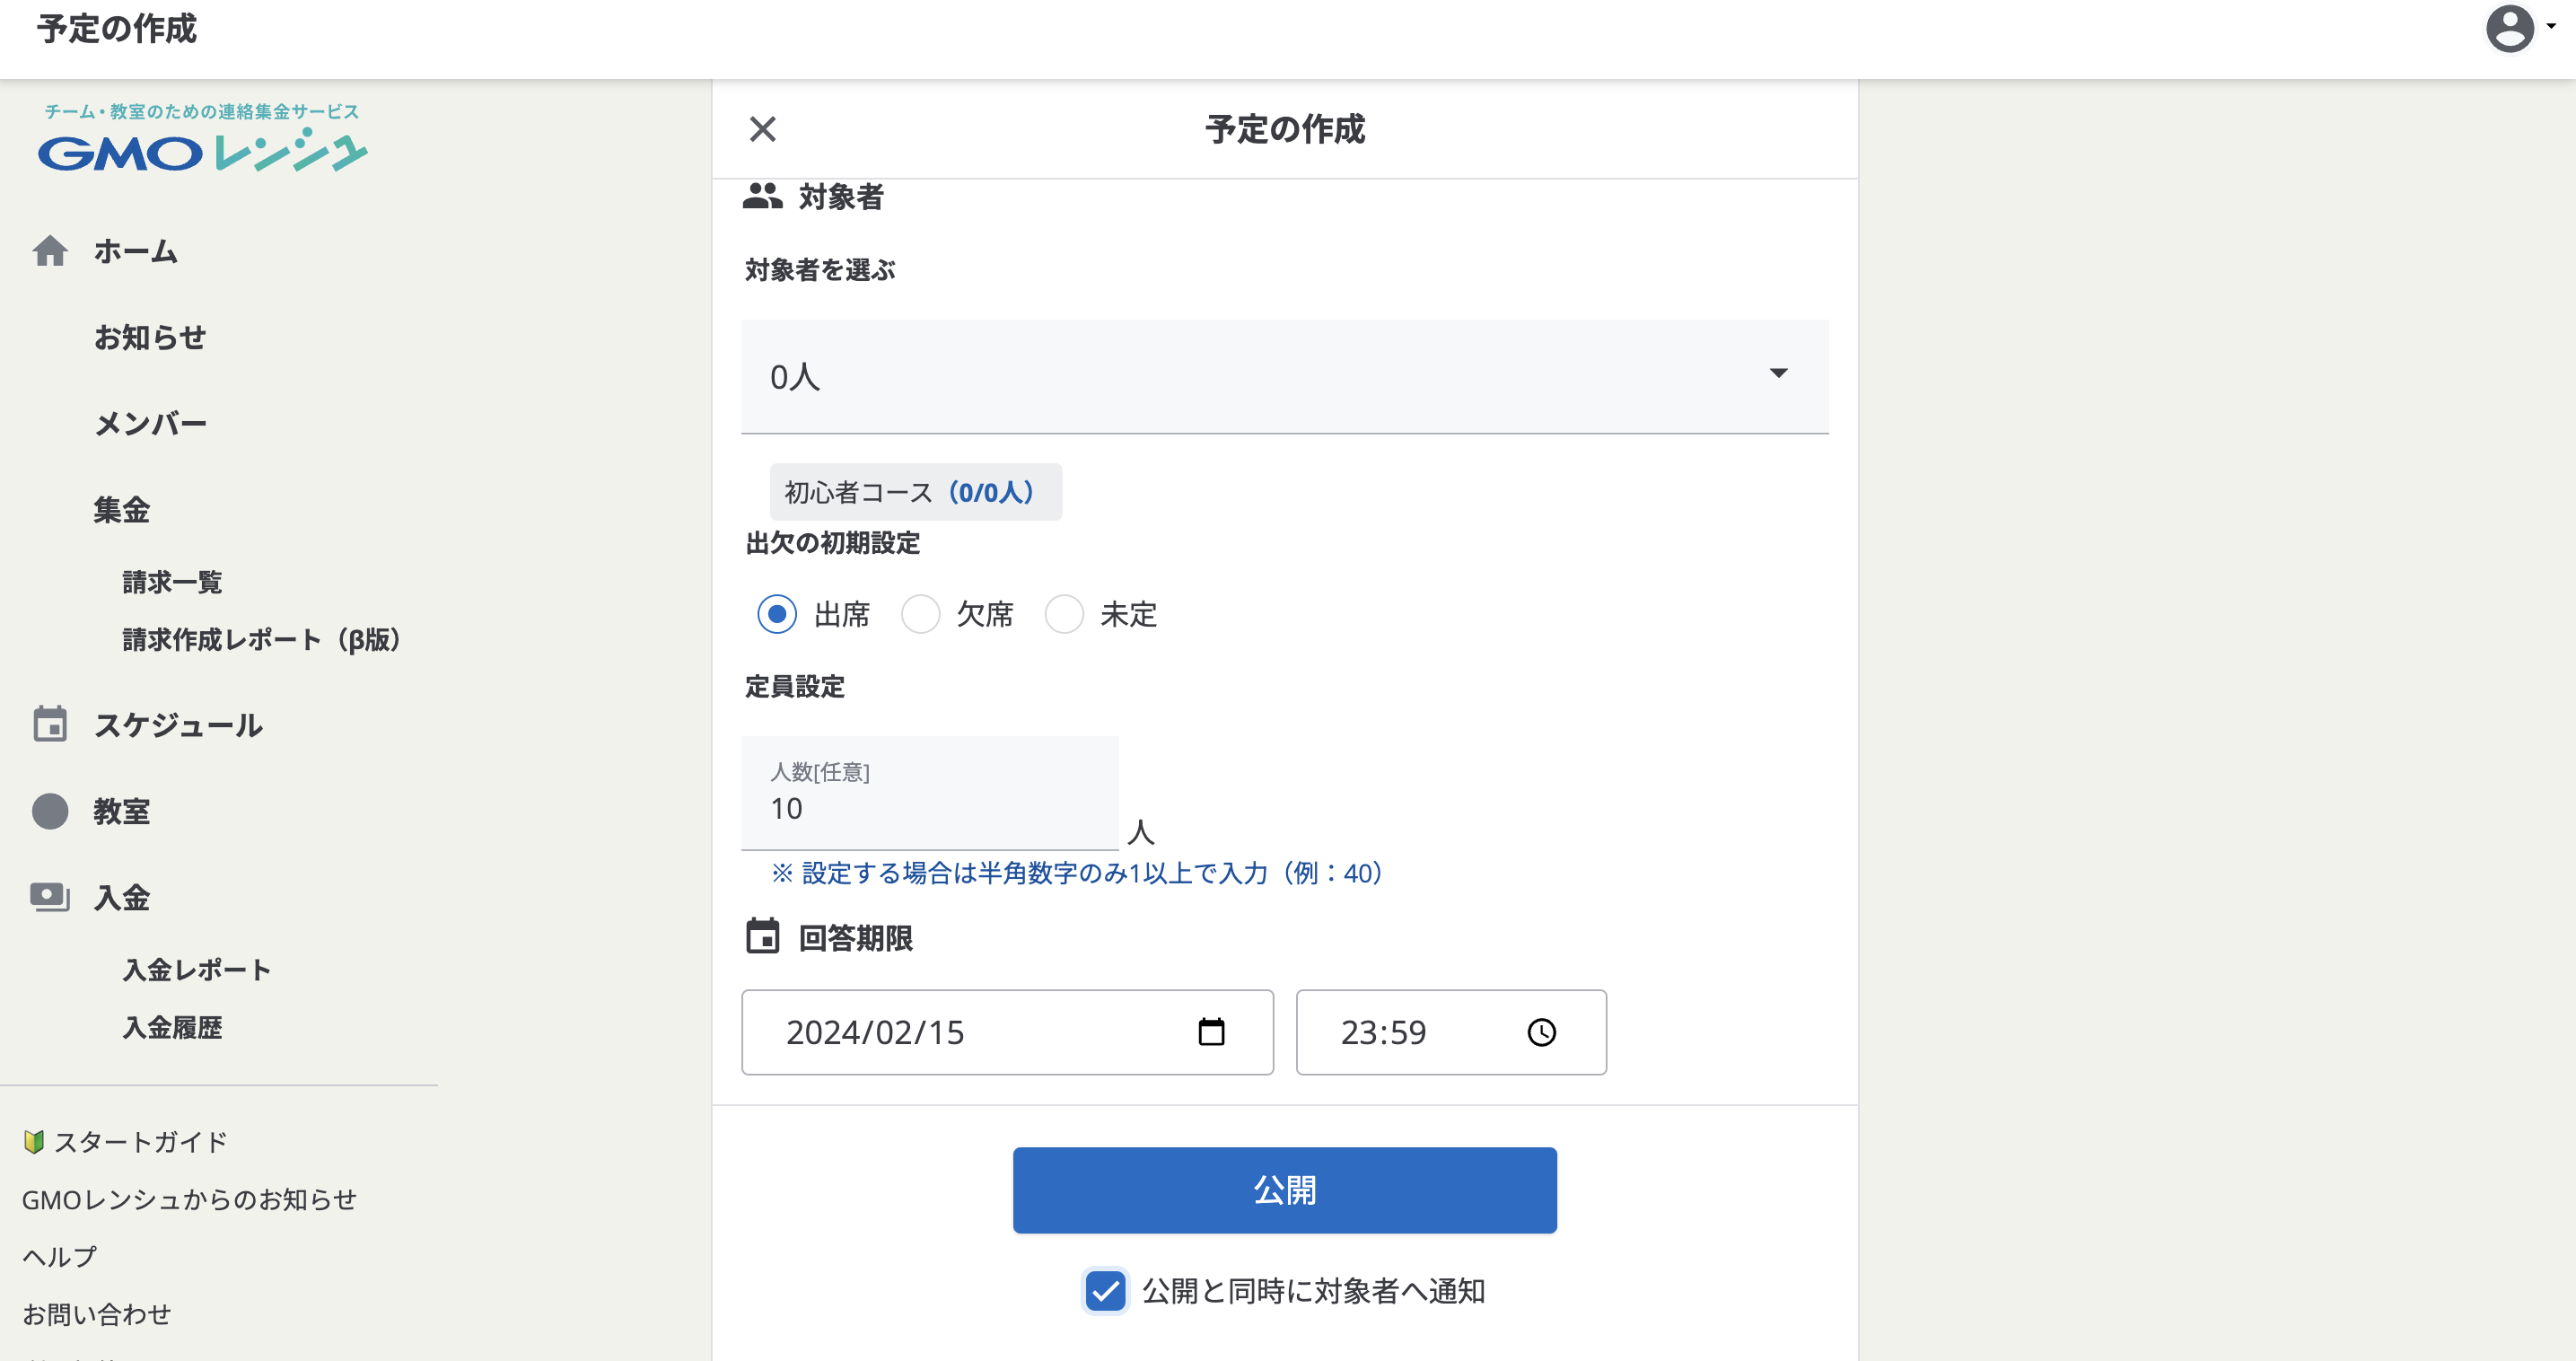Go to 入金レポート in the sidebar
Screen dimensions: 2576x1361
click(197, 970)
